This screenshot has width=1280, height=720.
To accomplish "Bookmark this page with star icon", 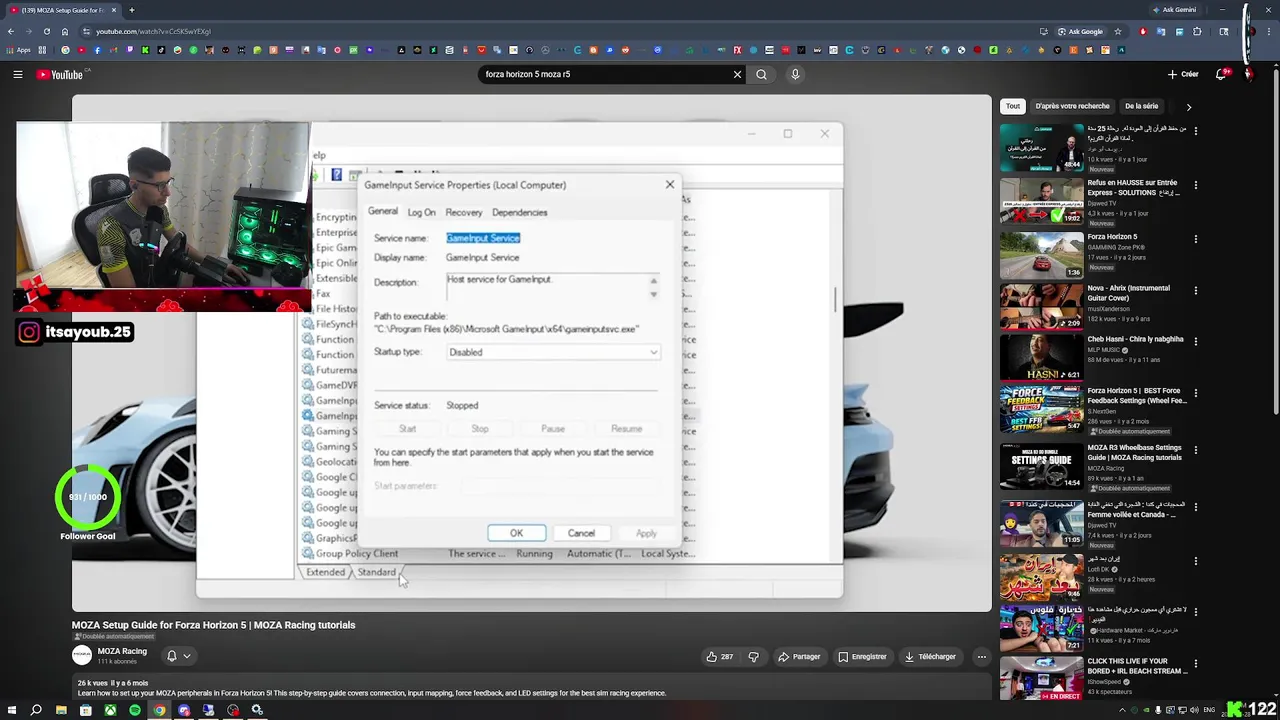I will (x=1118, y=31).
